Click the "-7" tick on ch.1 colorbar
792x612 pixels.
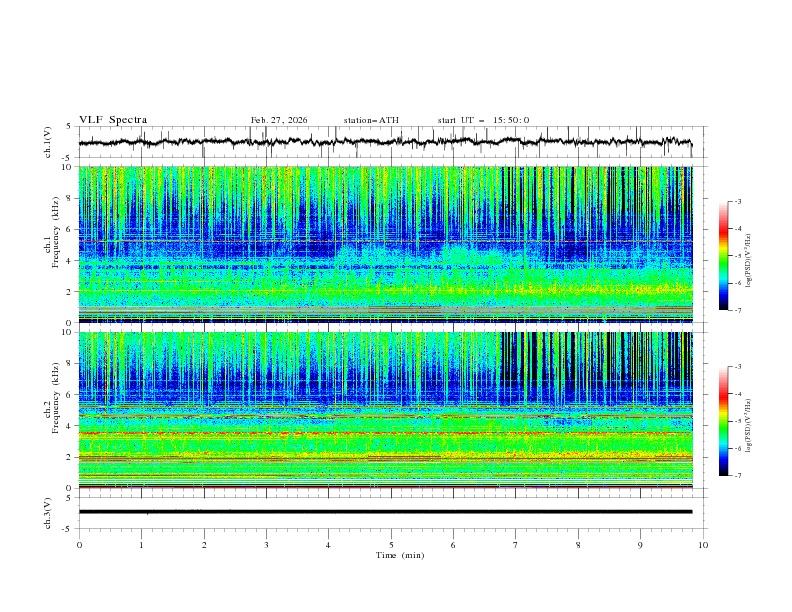pyautogui.click(x=738, y=310)
